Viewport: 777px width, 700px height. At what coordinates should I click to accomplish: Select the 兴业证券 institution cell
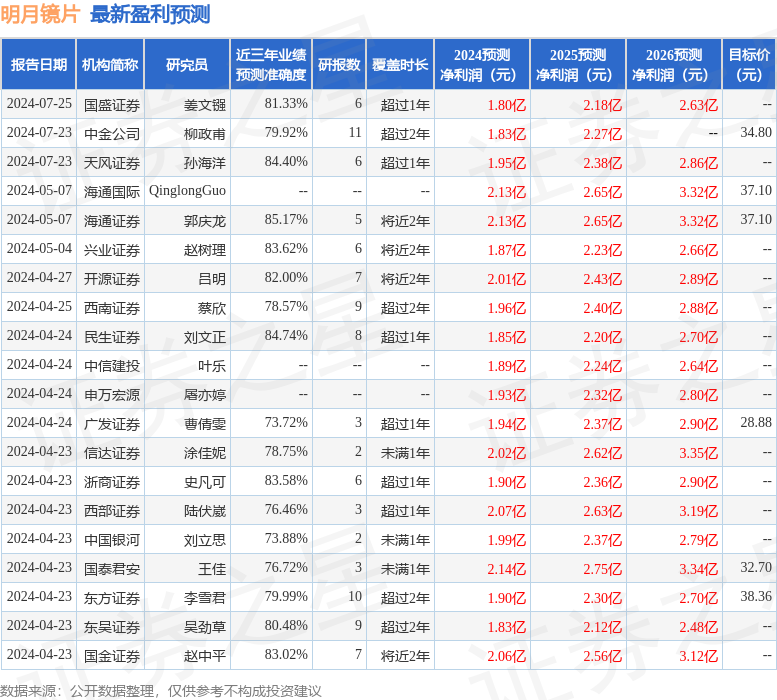(111, 250)
